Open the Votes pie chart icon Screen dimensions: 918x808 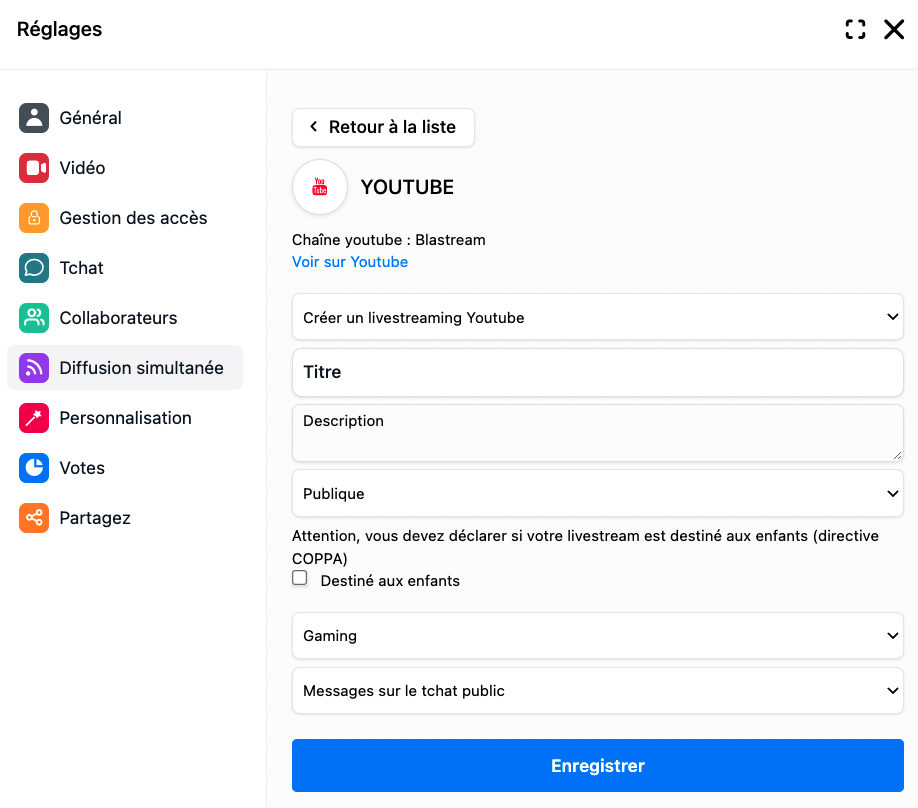tap(34, 468)
